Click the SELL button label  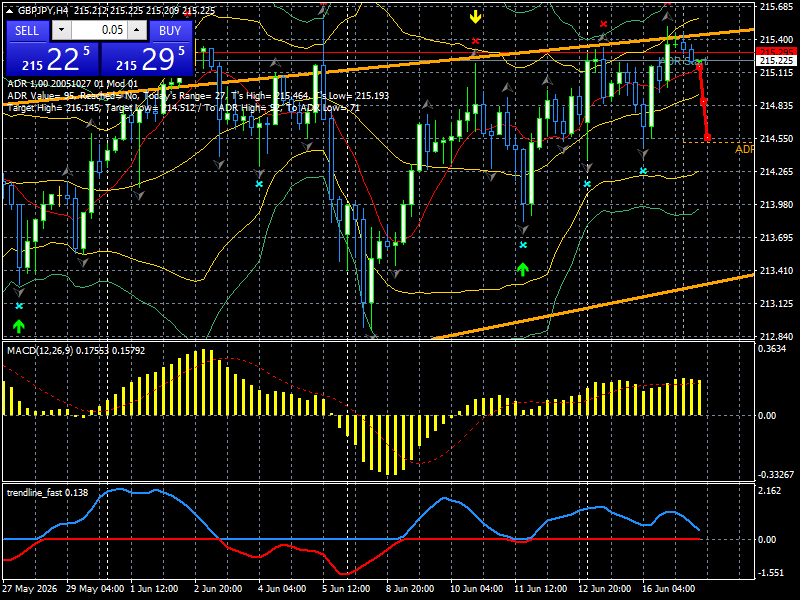click(x=27, y=31)
